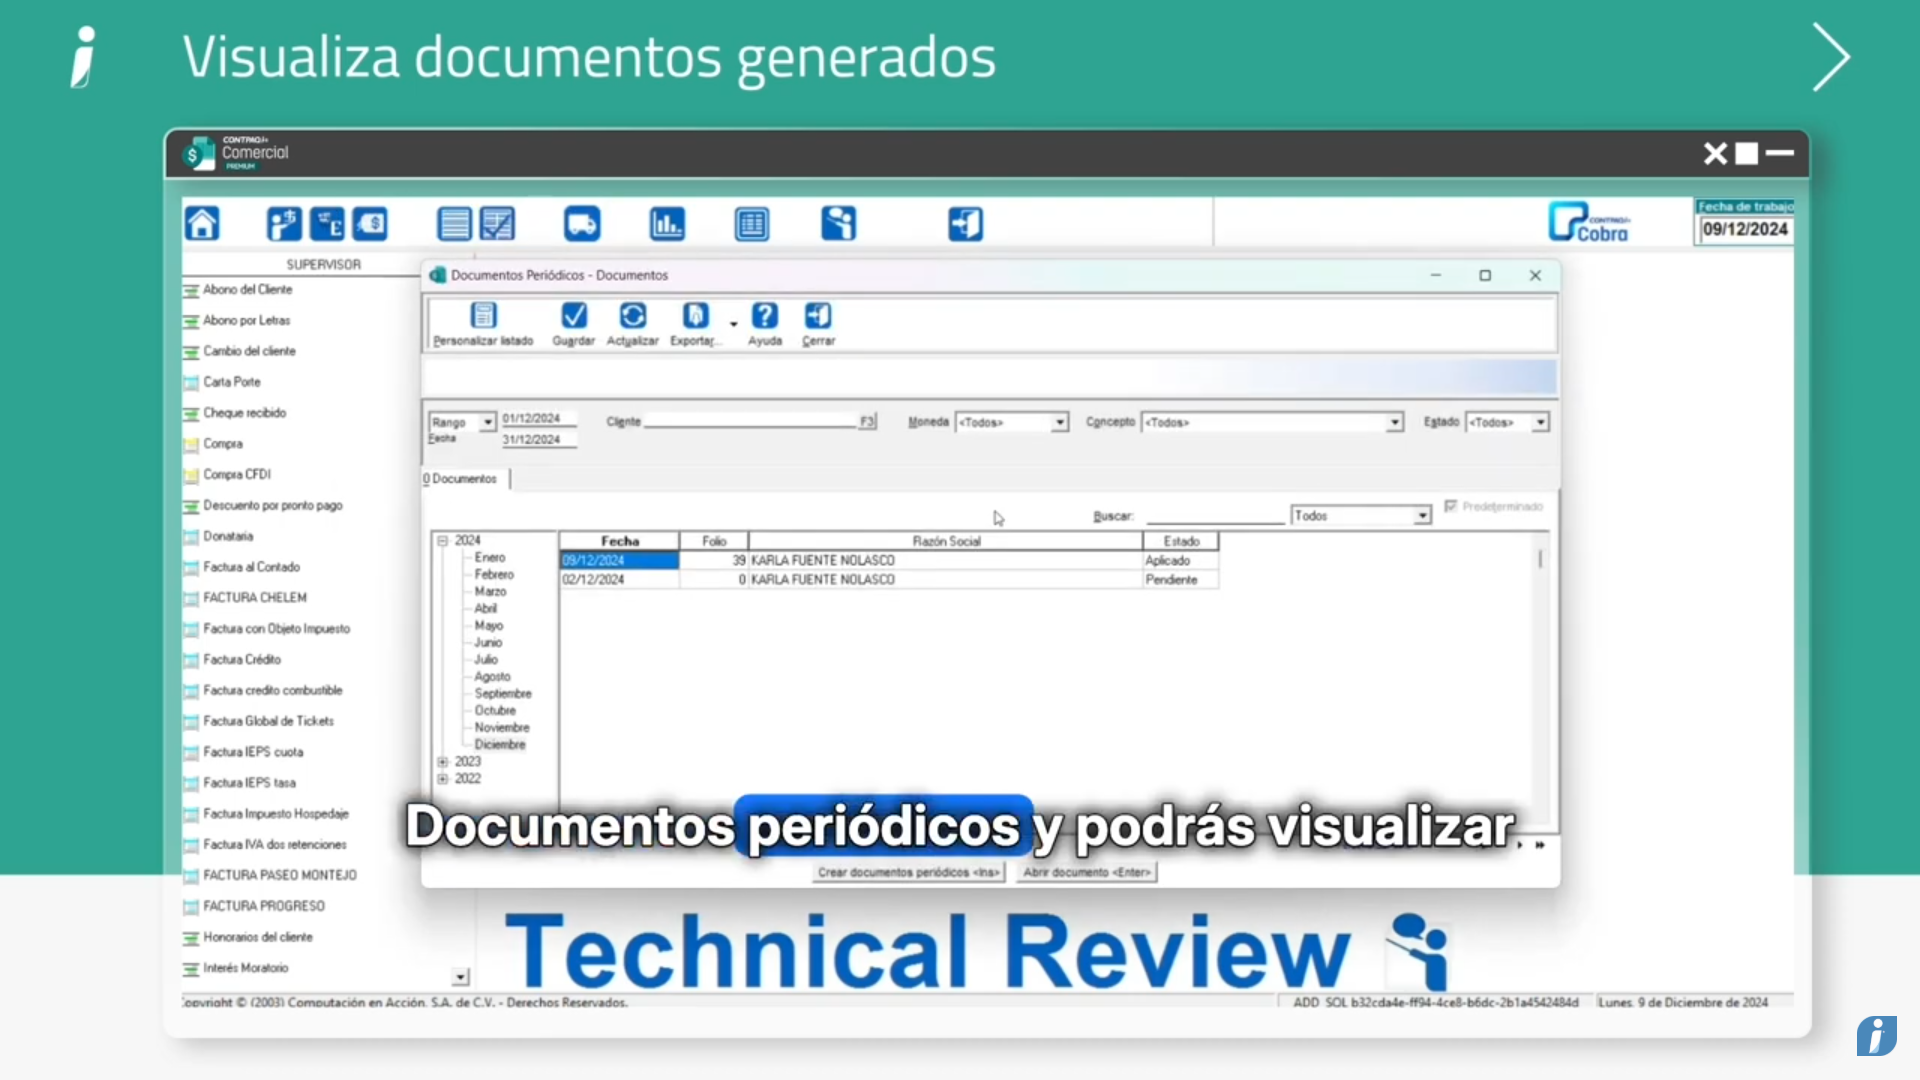Open the Estado dropdown
This screenshot has width=1920, height=1080.
[x=1539, y=422]
